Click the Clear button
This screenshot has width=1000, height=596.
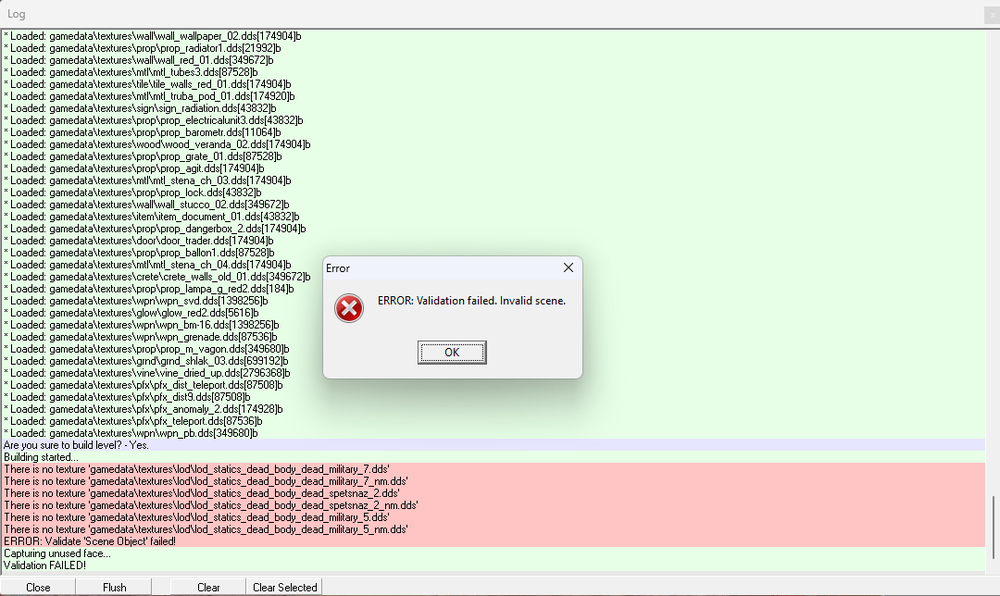click(x=208, y=587)
